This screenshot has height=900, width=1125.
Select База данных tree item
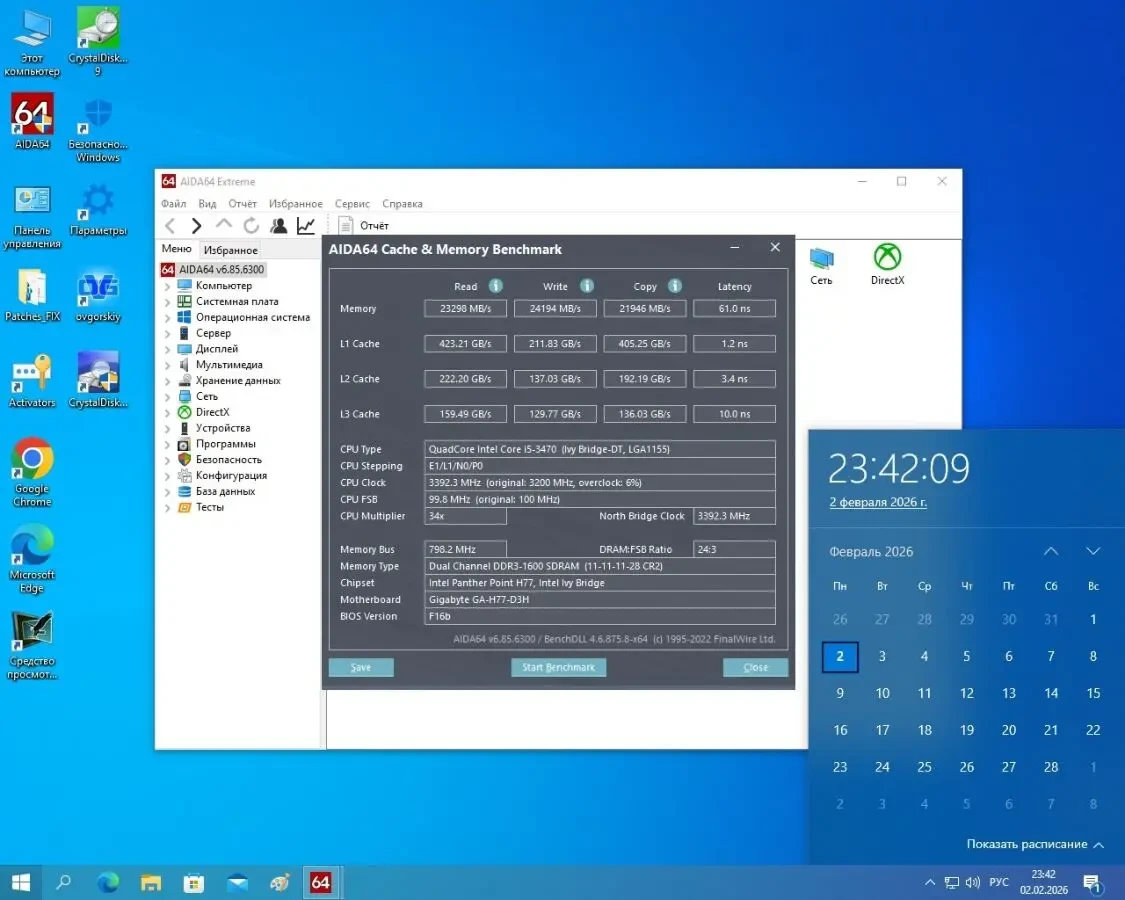click(x=225, y=491)
